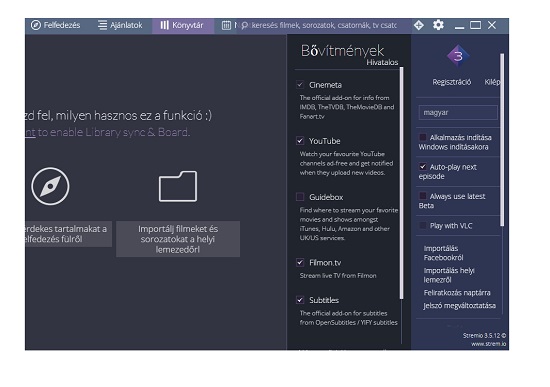The height and width of the screenshot is (387, 550).
Task: Click the www.strem.io link
Action: 488,344
